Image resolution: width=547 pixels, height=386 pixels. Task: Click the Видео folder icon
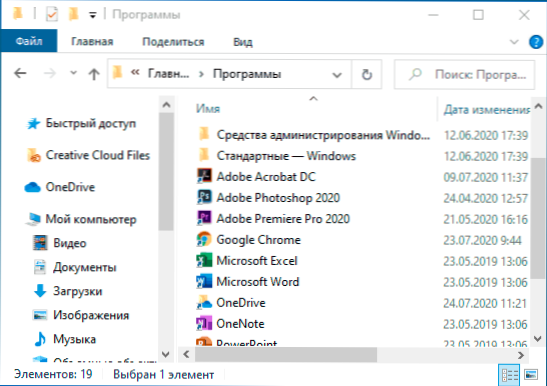40,243
